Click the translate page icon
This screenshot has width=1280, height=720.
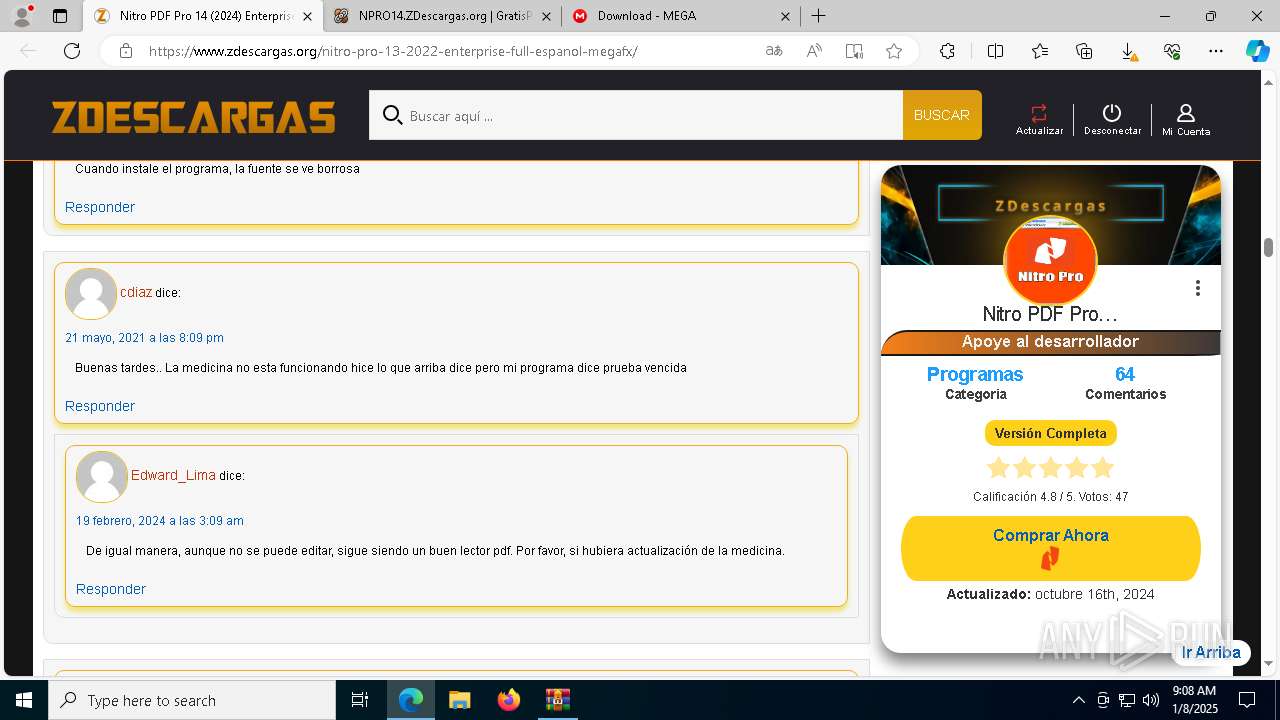point(774,51)
